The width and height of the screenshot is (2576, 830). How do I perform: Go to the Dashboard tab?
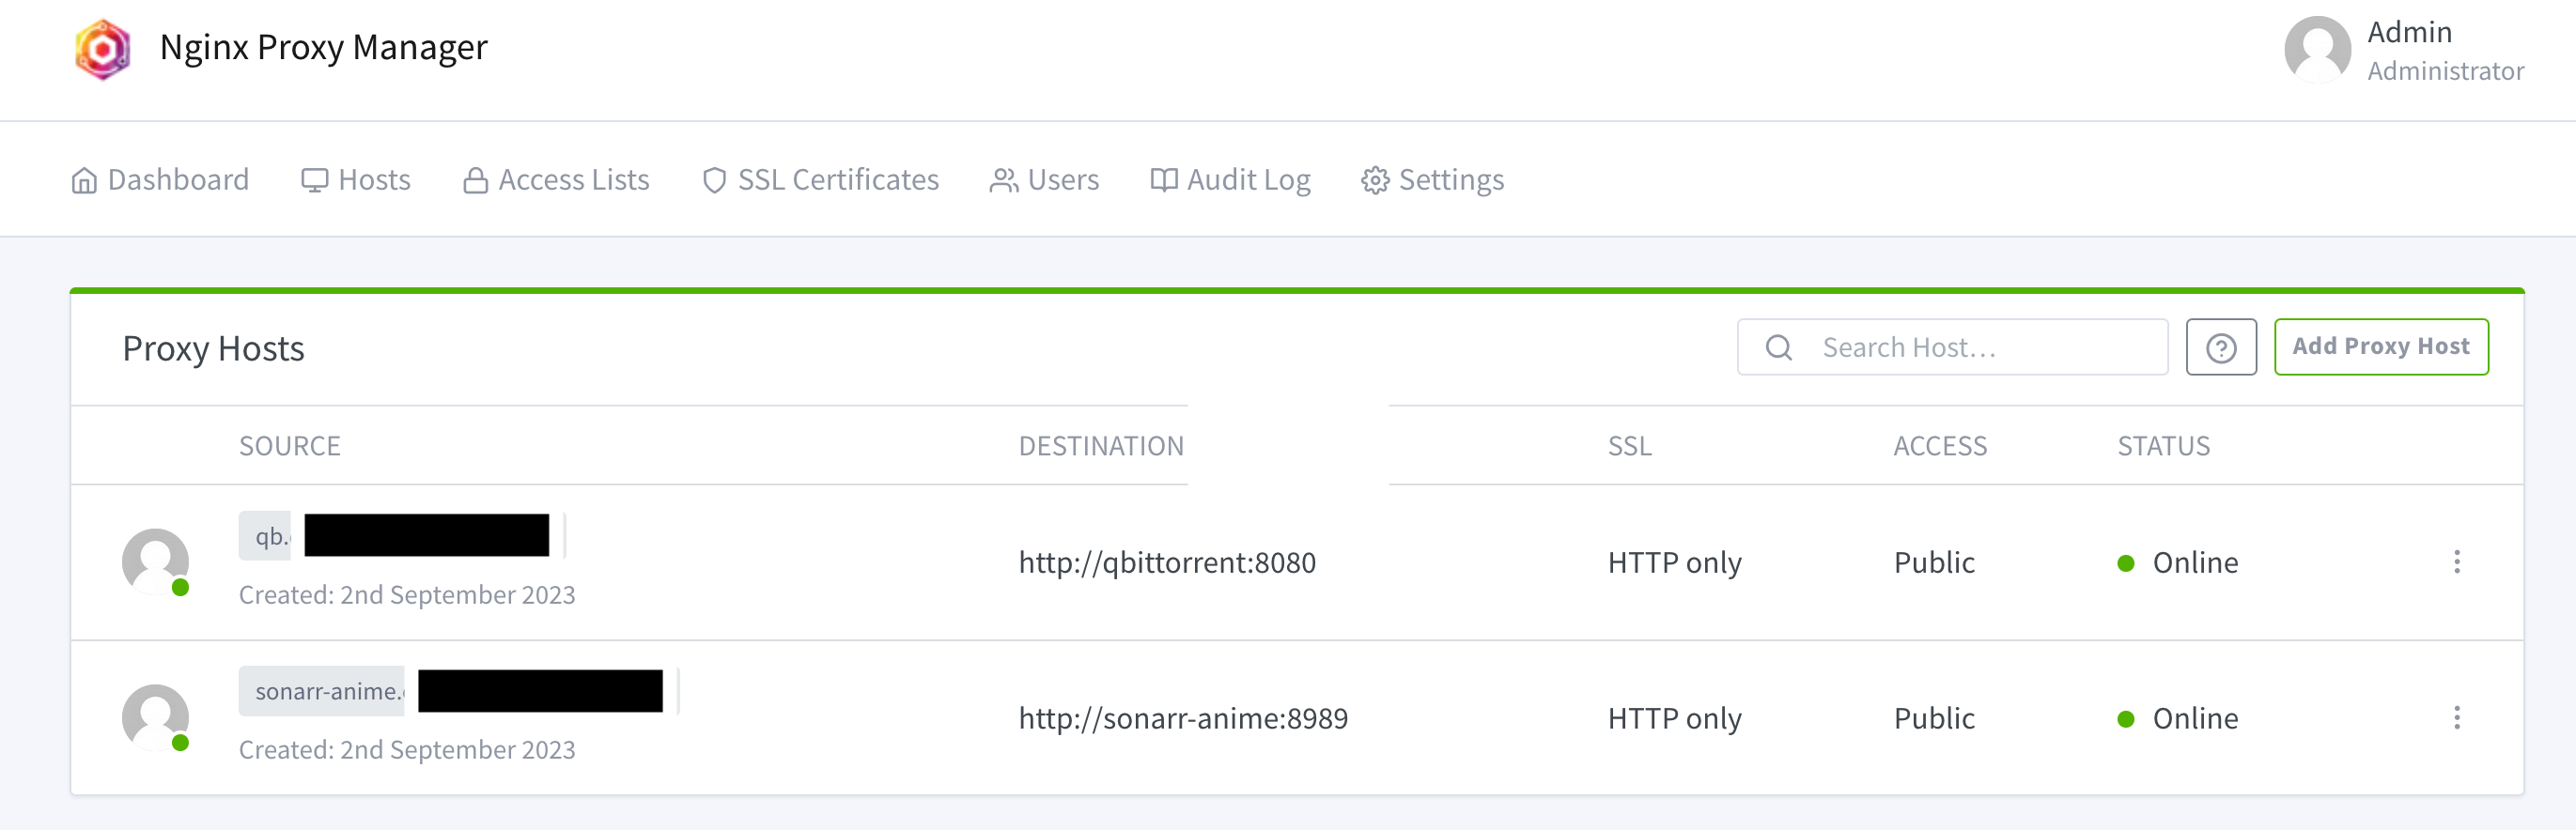coord(160,180)
